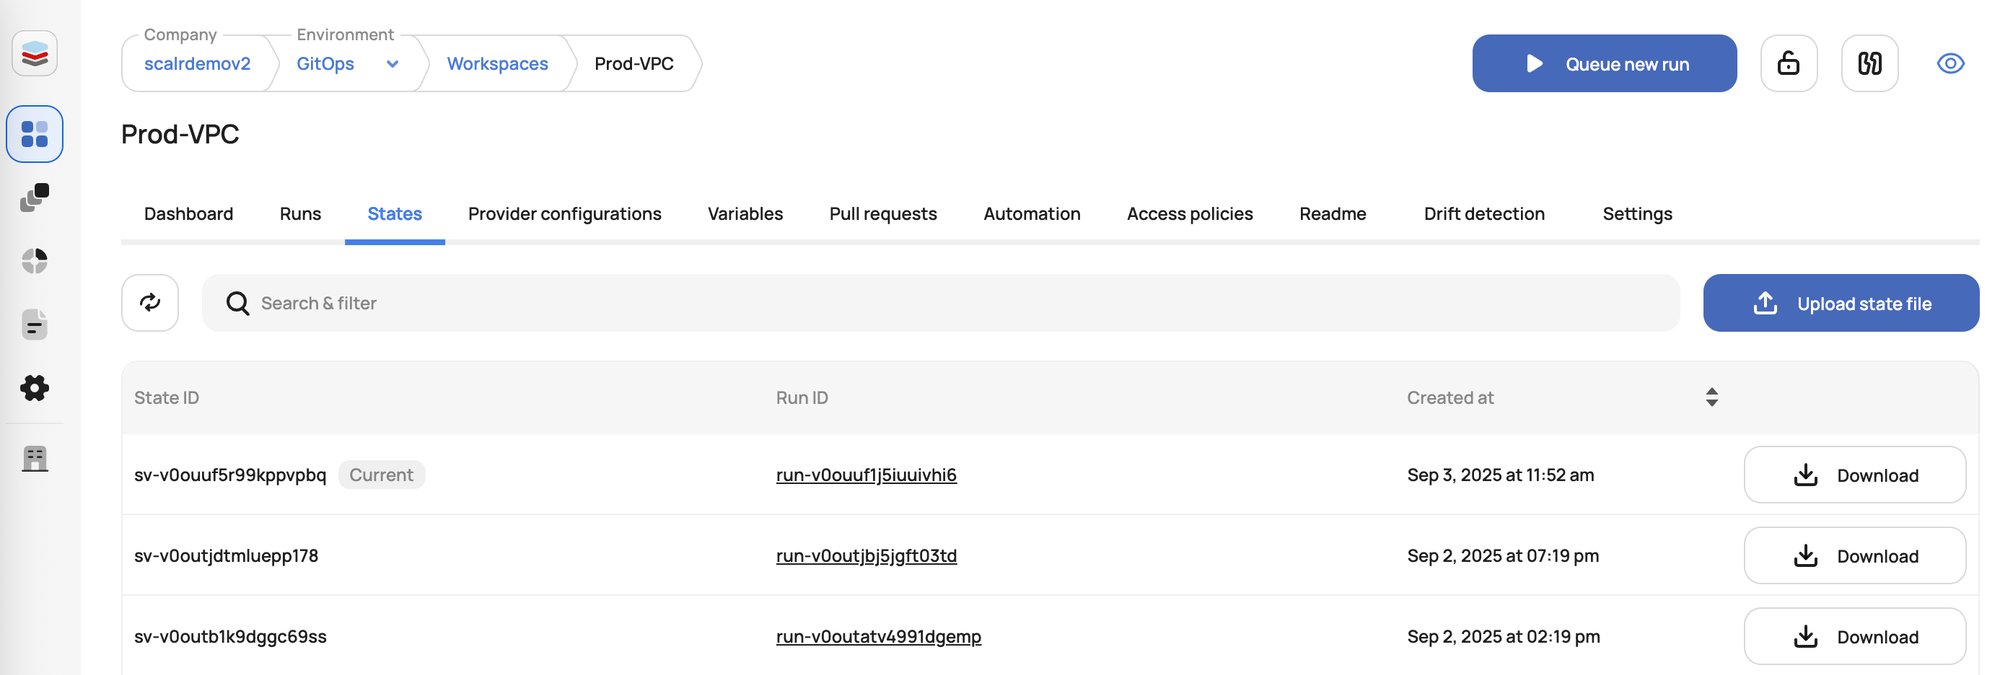Click the Scalr logo icon

pos(35,54)
